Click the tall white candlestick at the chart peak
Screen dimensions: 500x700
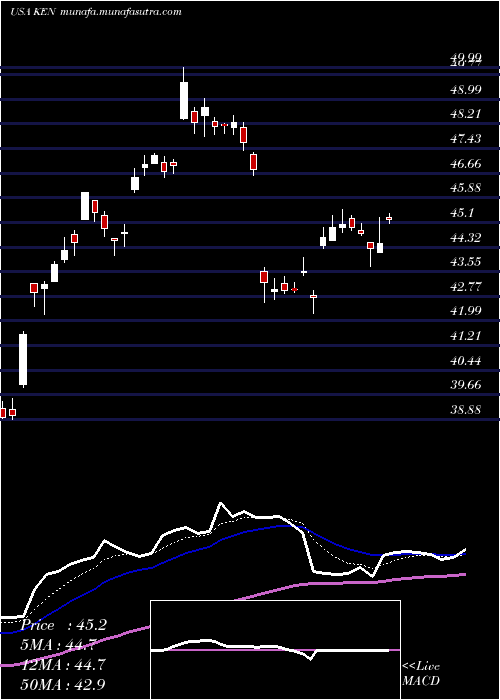click(183, 94)
